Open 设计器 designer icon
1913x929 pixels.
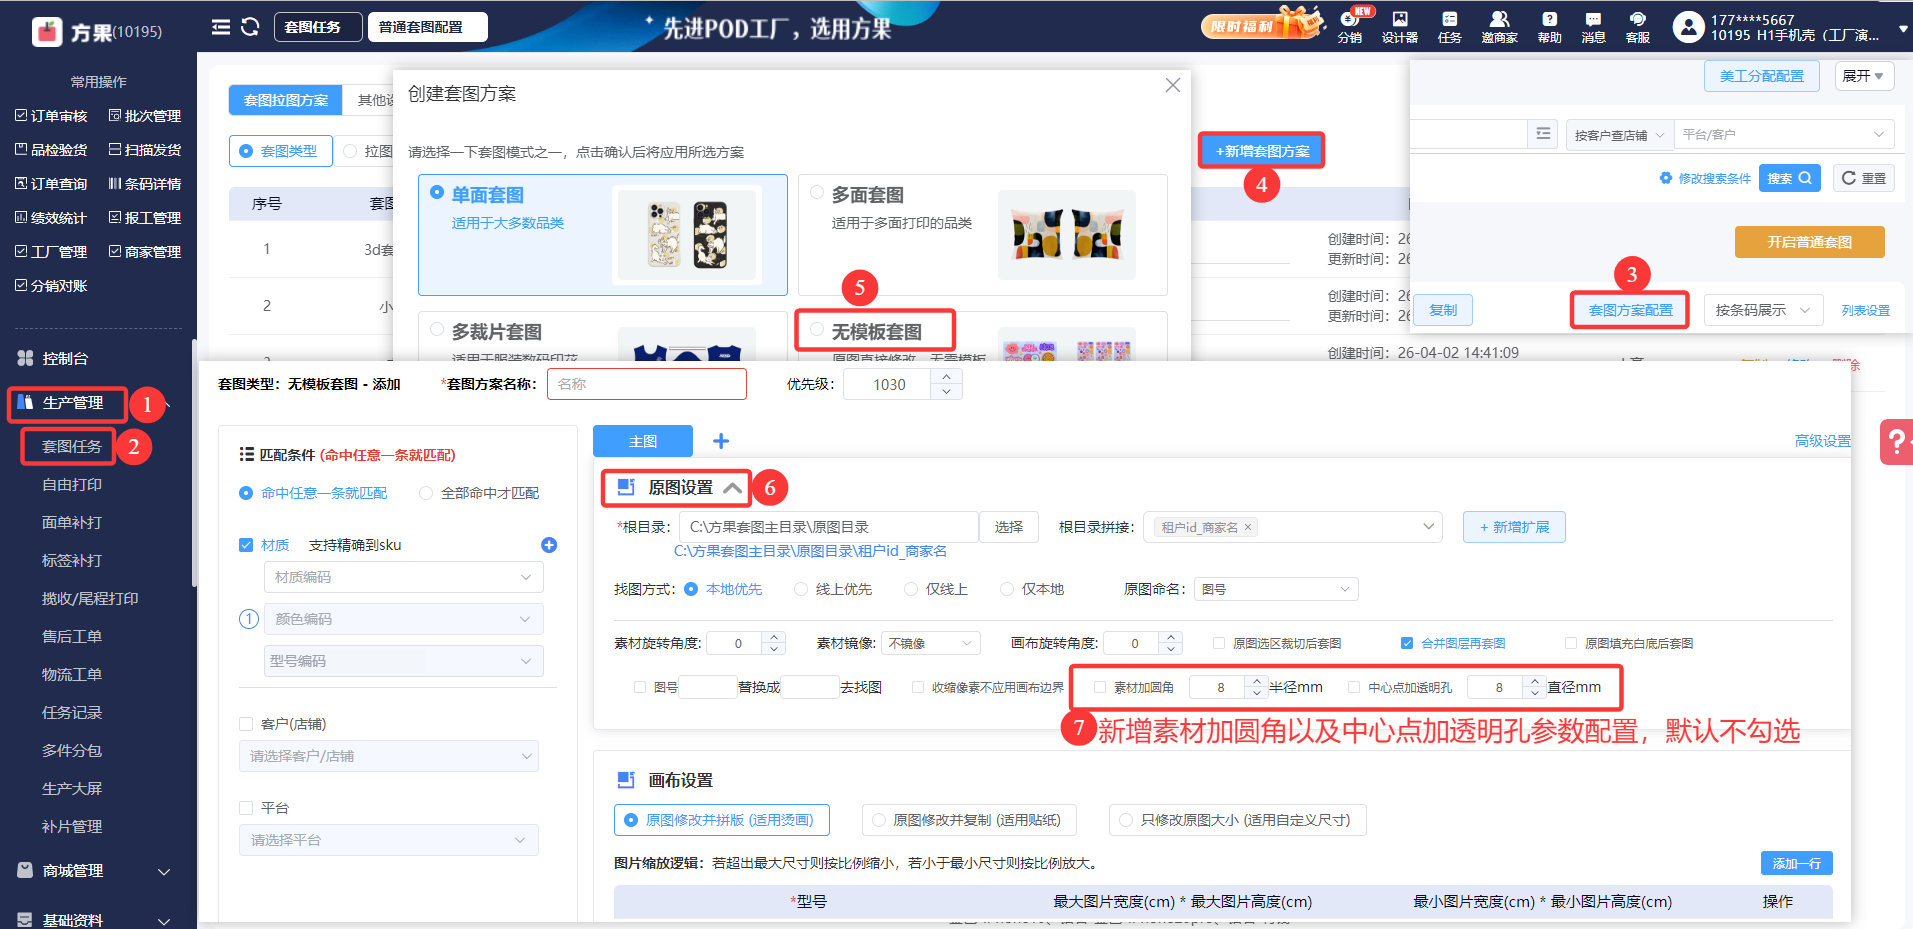click(1400, 27)
